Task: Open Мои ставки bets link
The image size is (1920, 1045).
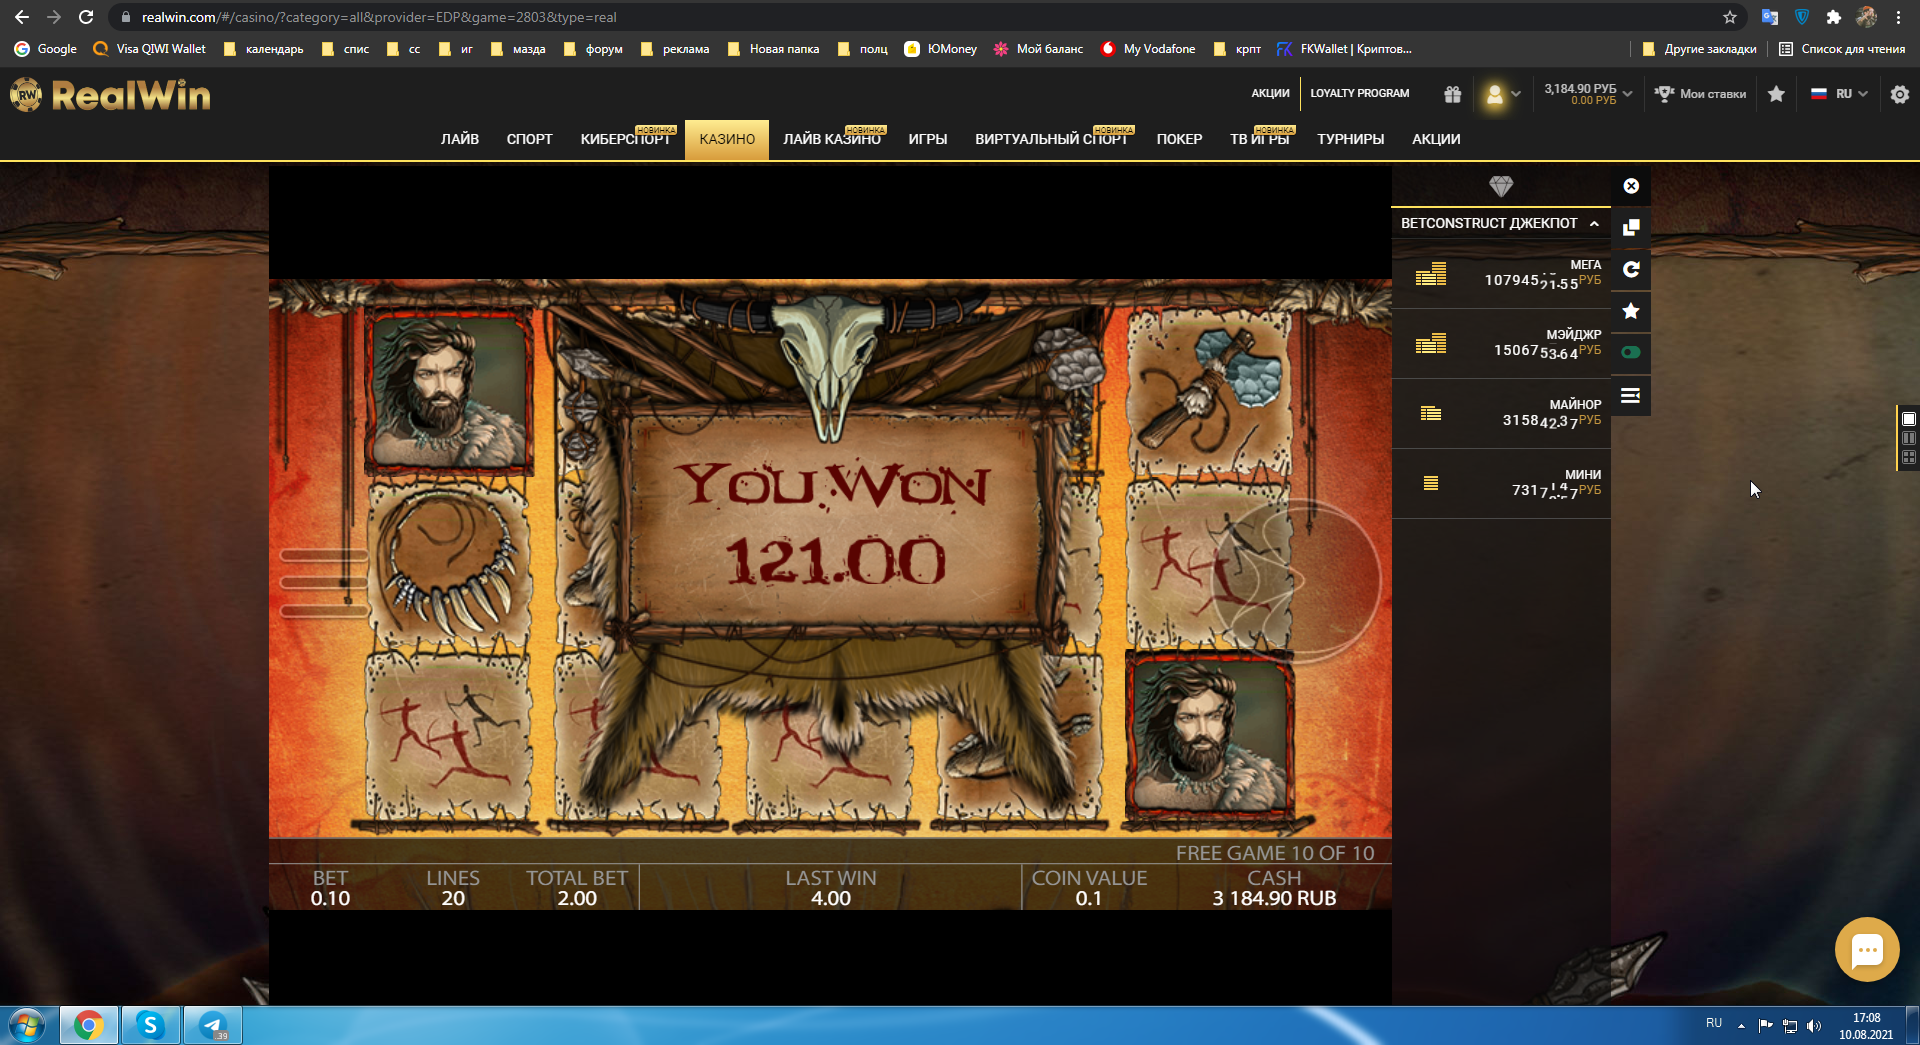Action: click(x=1701, y=94)
